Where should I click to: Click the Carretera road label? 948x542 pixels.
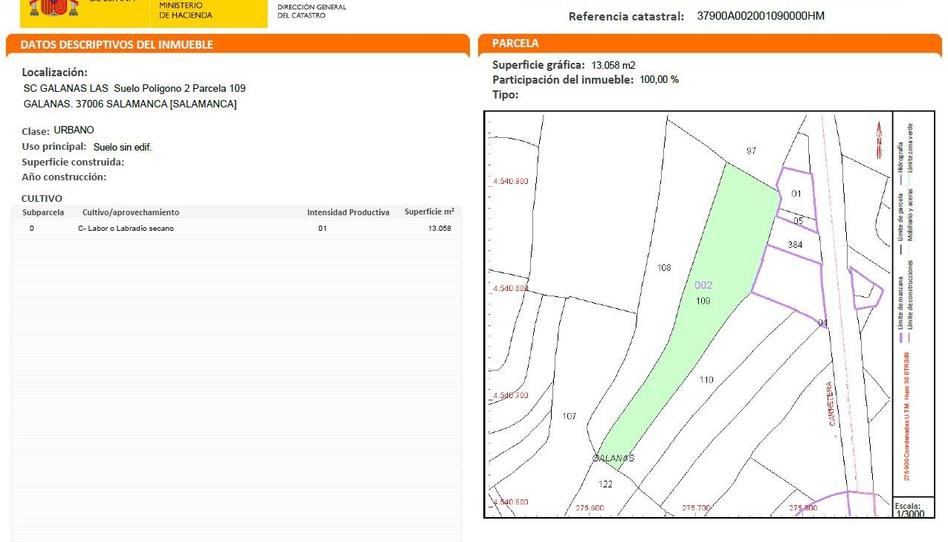click(x=830, y=404)
